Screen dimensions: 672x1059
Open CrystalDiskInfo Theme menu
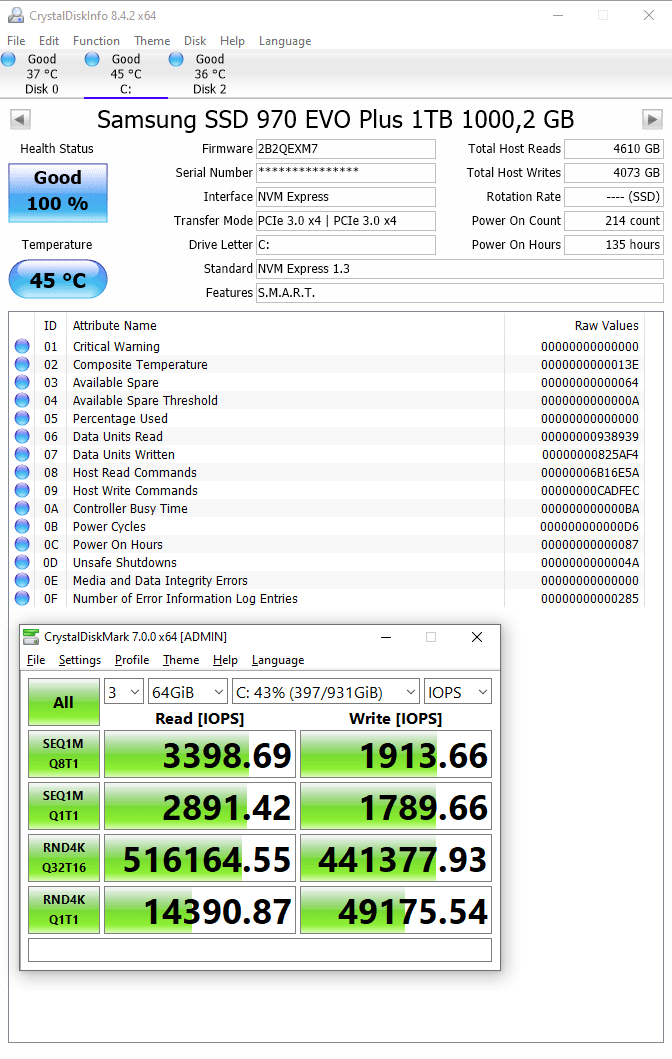coord(152,41)
